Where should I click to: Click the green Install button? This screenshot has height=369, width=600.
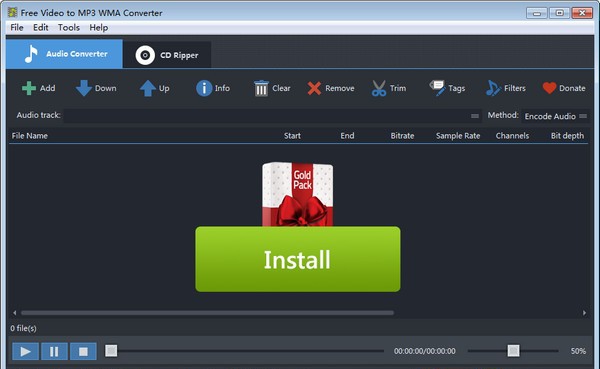pos(298,259)
